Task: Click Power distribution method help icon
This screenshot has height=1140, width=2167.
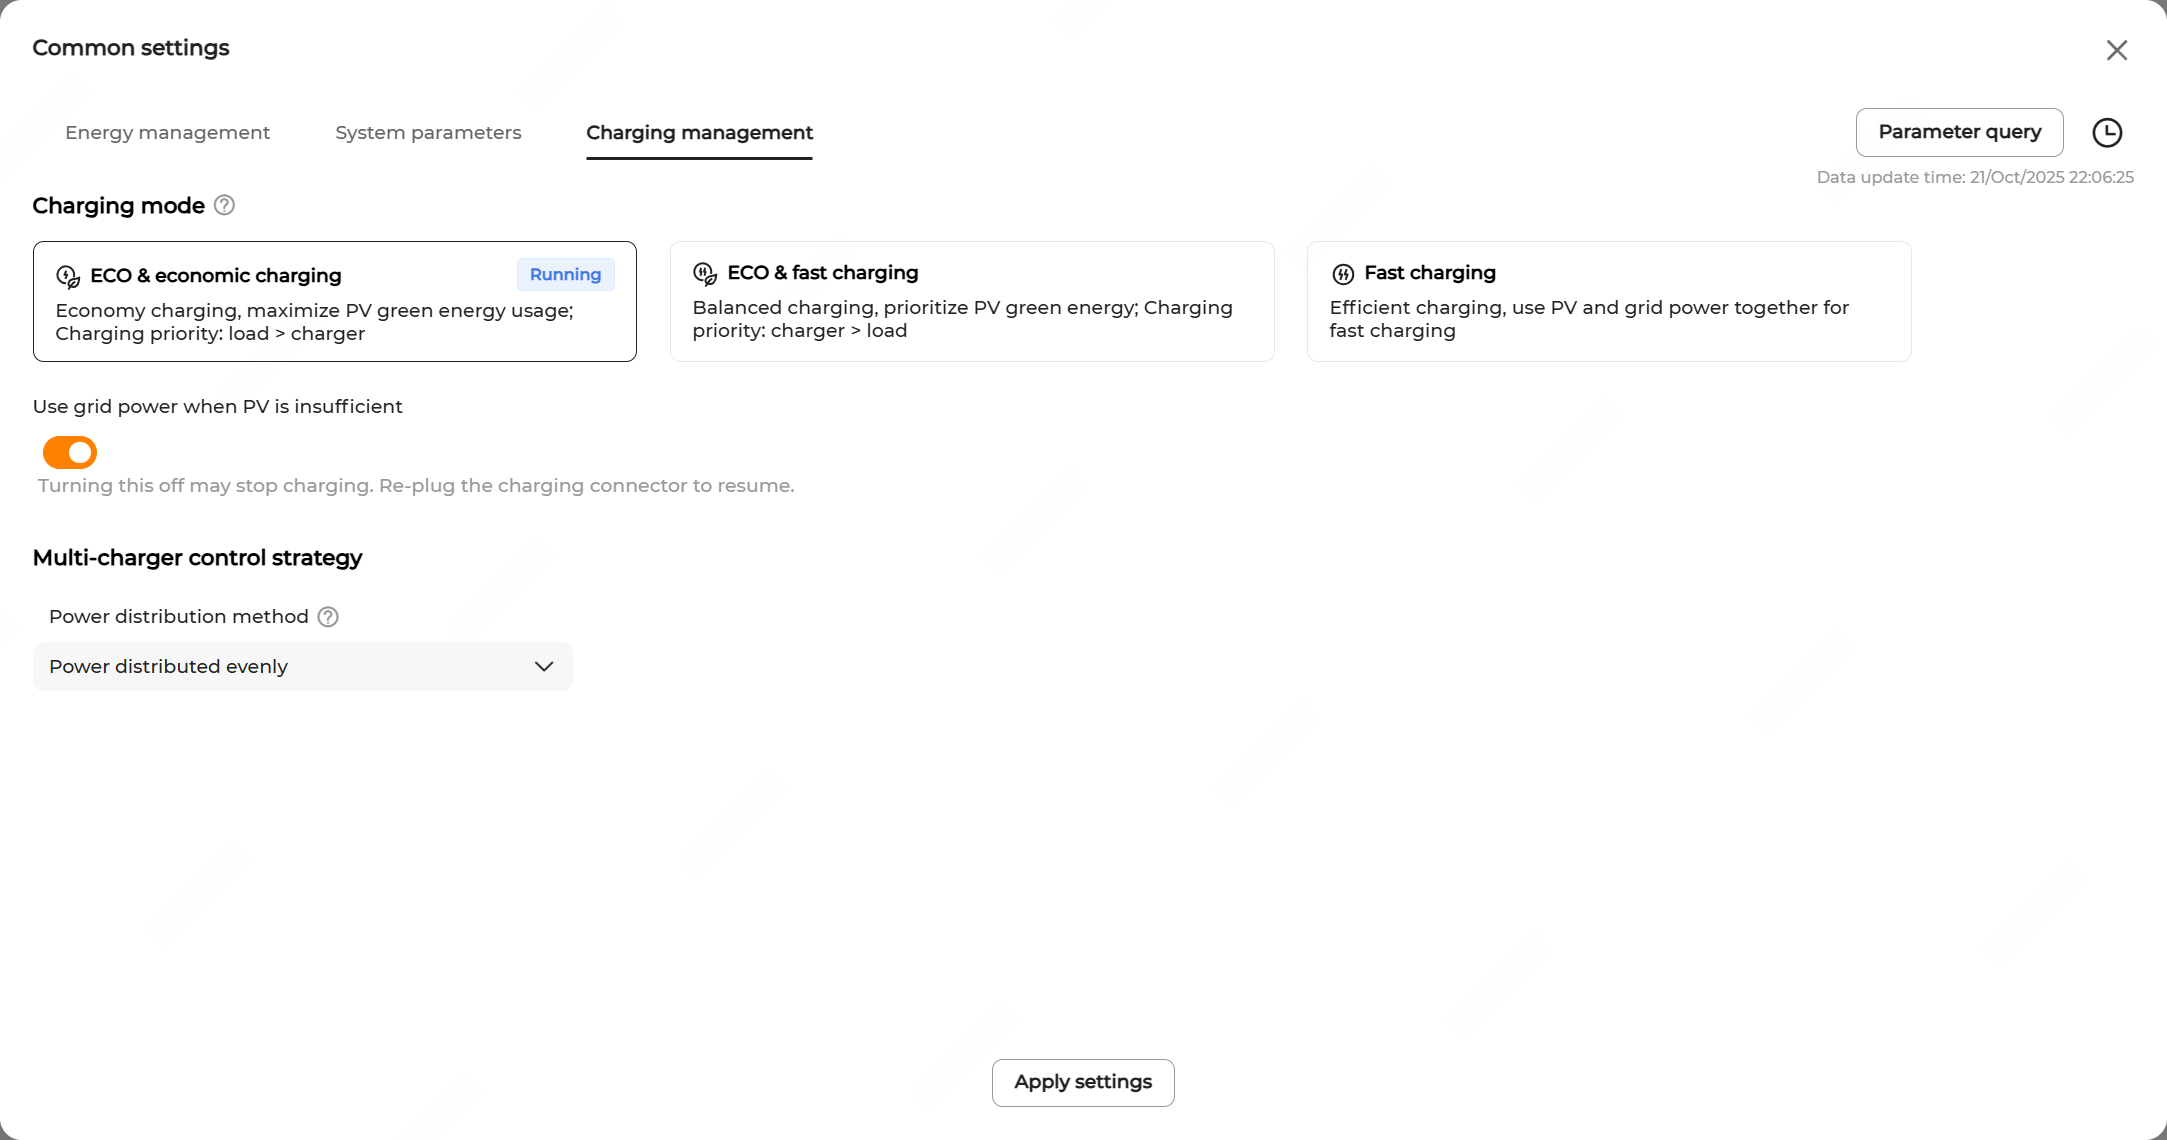Action: (328, 617)
